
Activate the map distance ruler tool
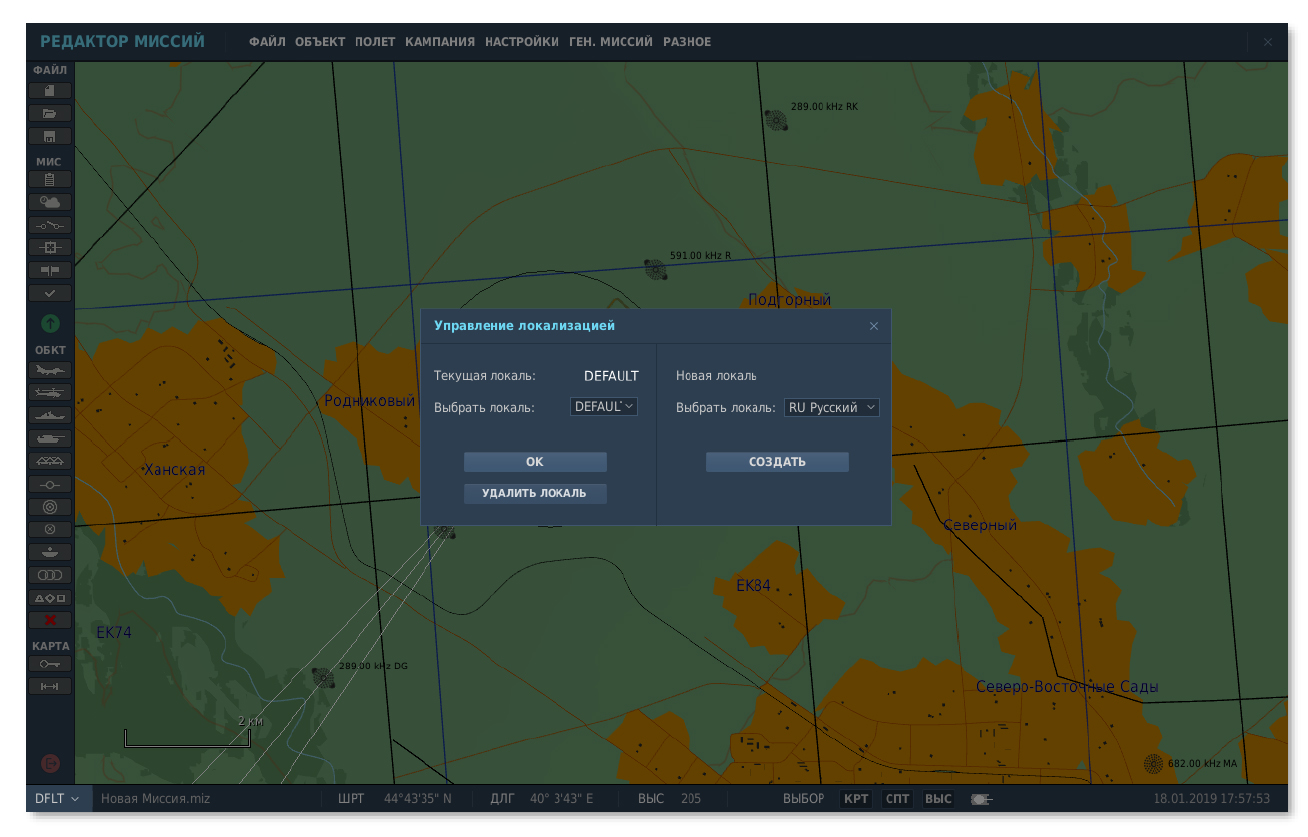[x=50, y=686]
